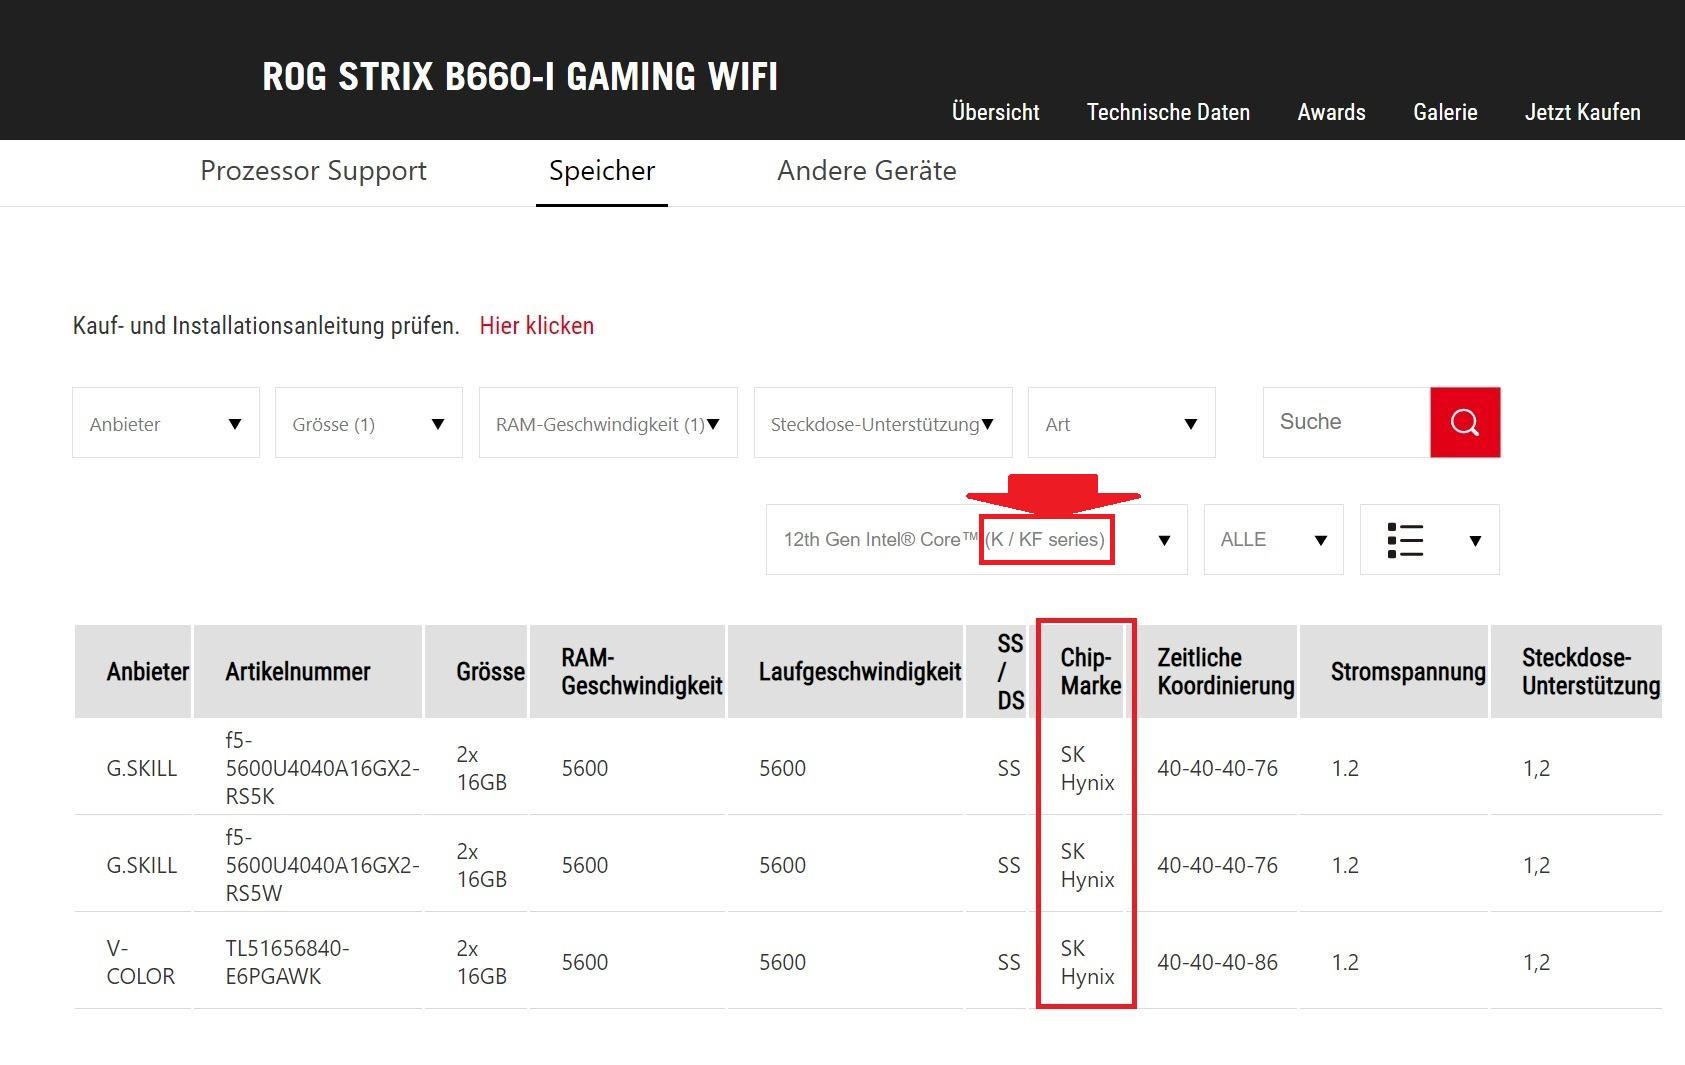This screenshot has width=1685, height=1065.
Task: Open the Übersicht navigation item
Action: [x=996, y=112]
